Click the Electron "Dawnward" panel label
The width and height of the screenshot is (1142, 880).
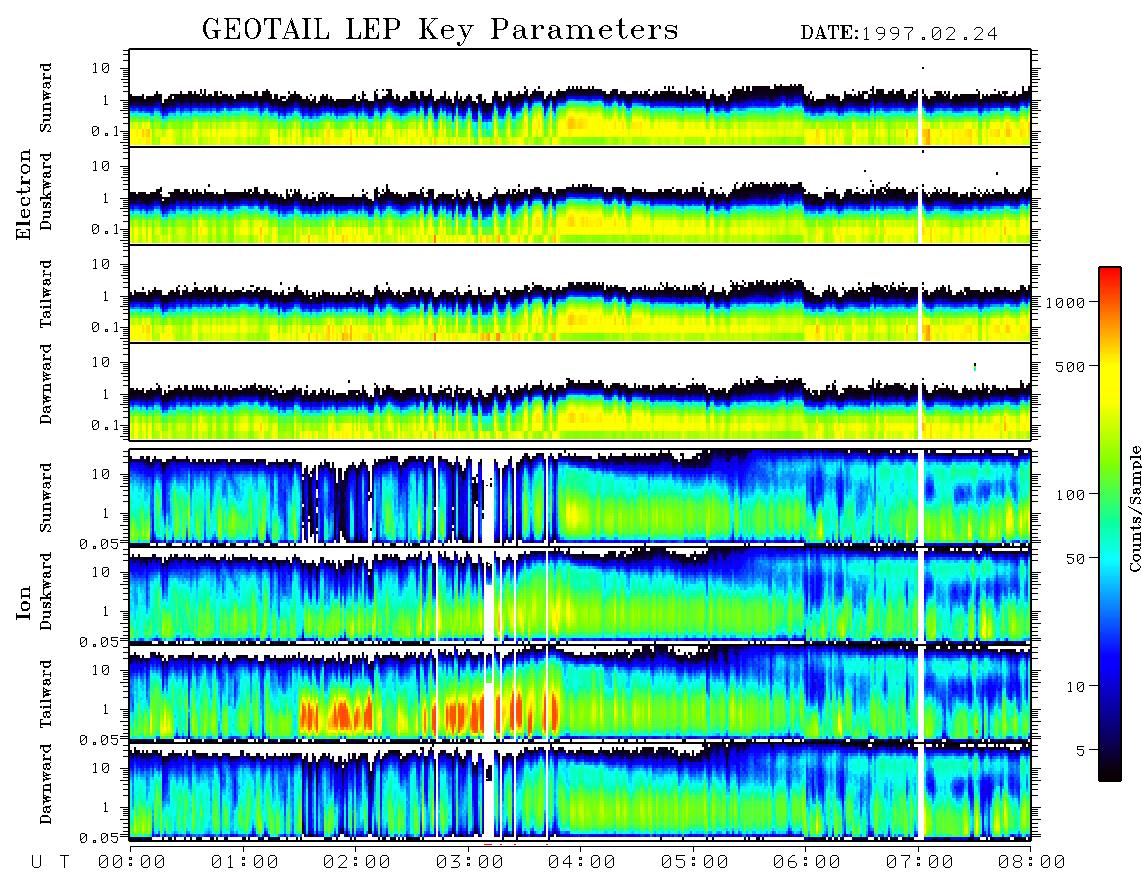[46, 385]
